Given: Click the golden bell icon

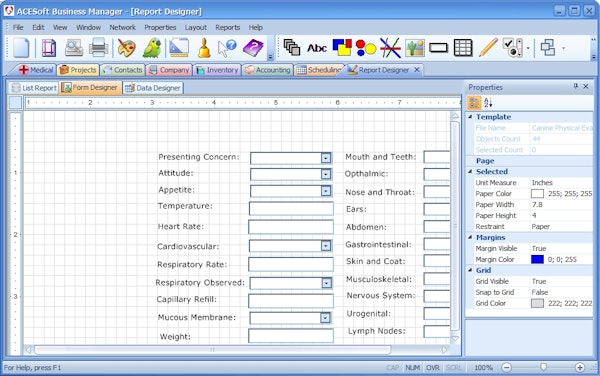Looking at the screenshot, I should pyautogui.click(x=204, y=49).
